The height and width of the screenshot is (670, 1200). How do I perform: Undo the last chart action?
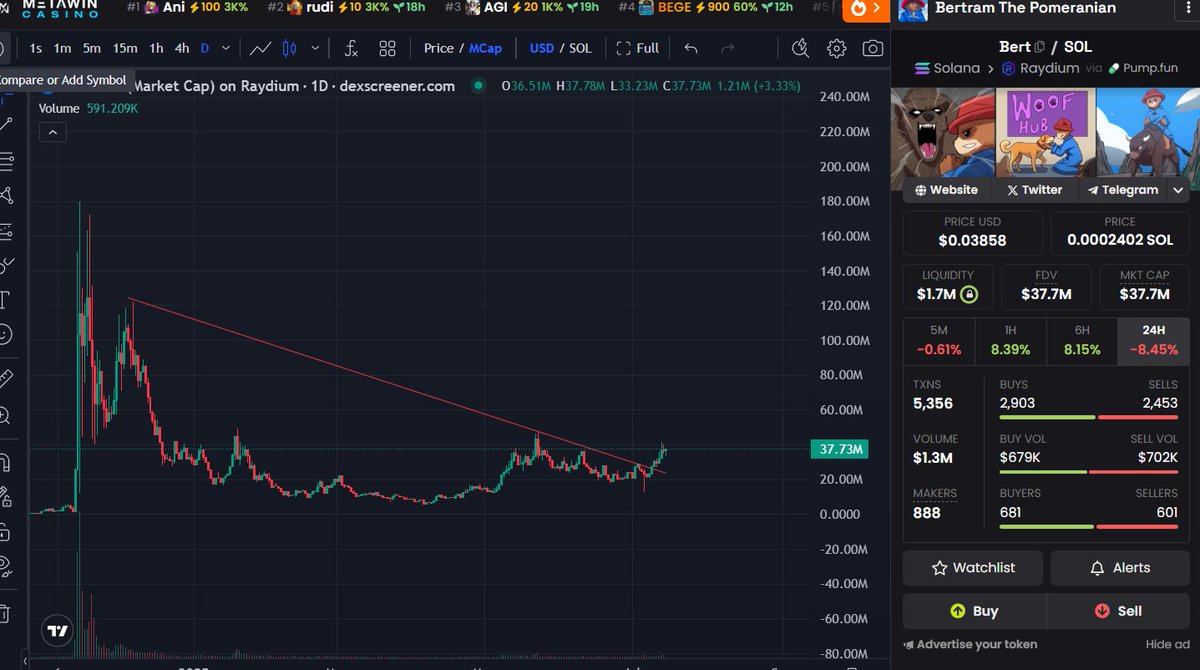pyautogui.click(x=690, y=48)
